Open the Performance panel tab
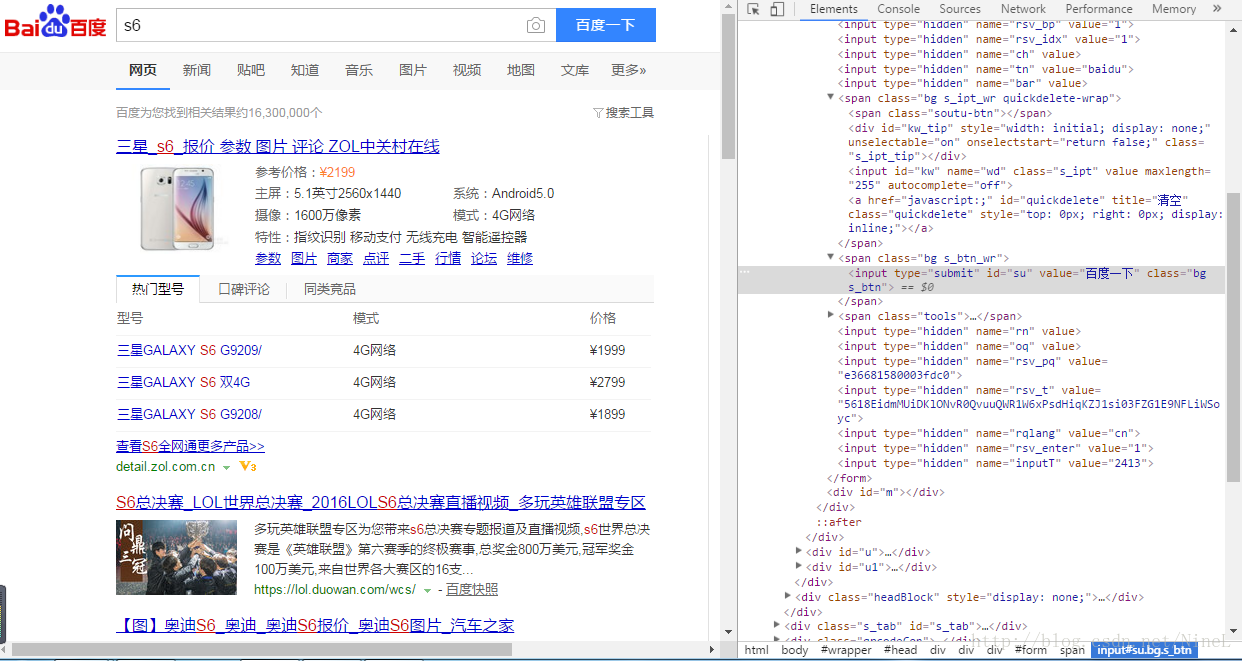1242x661 pixels. 1099,9
